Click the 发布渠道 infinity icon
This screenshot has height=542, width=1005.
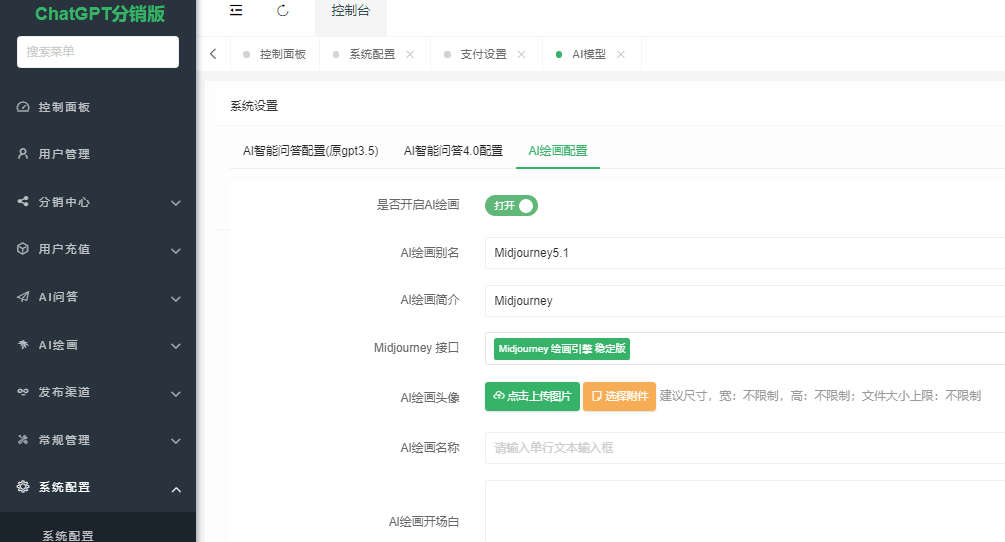pos(23,391)
